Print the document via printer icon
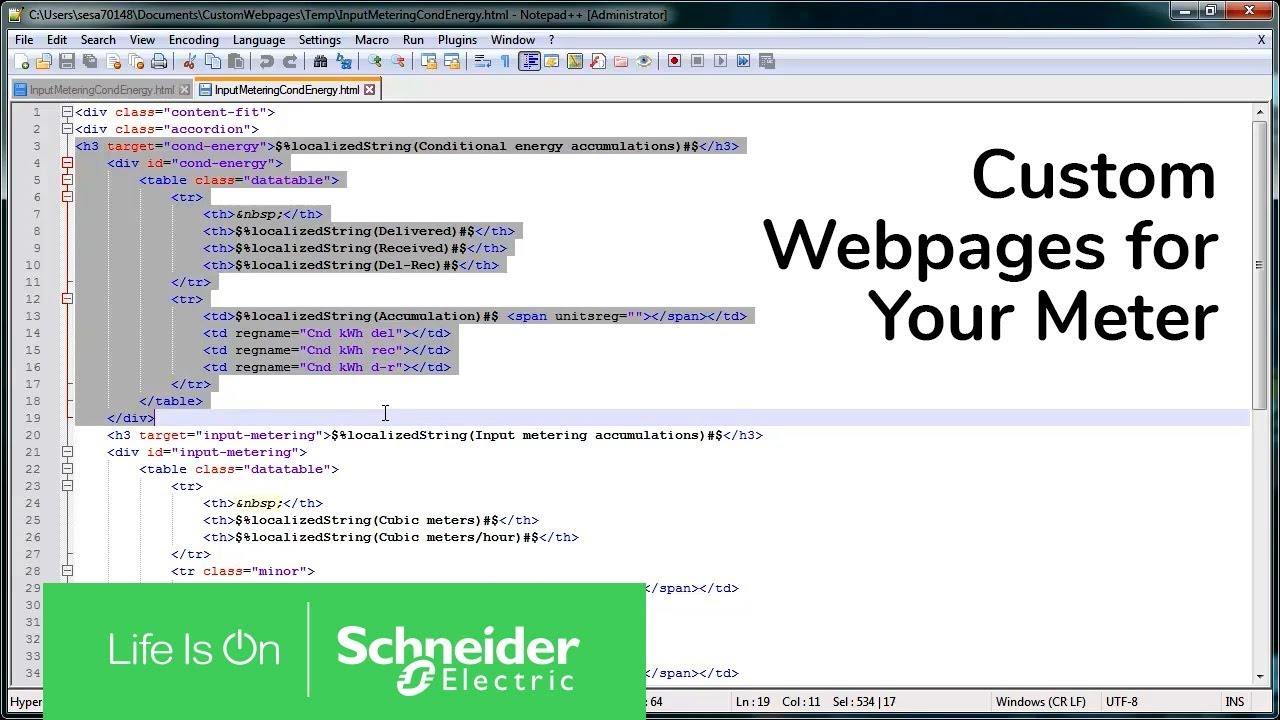 coord(159,61)
